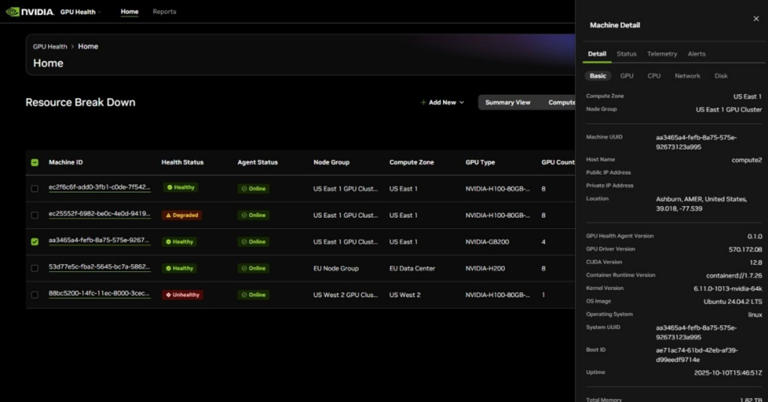Click the US East 1 GPU Cluster value in detail panel
The image size is (768, 402).
pos(729,110)
